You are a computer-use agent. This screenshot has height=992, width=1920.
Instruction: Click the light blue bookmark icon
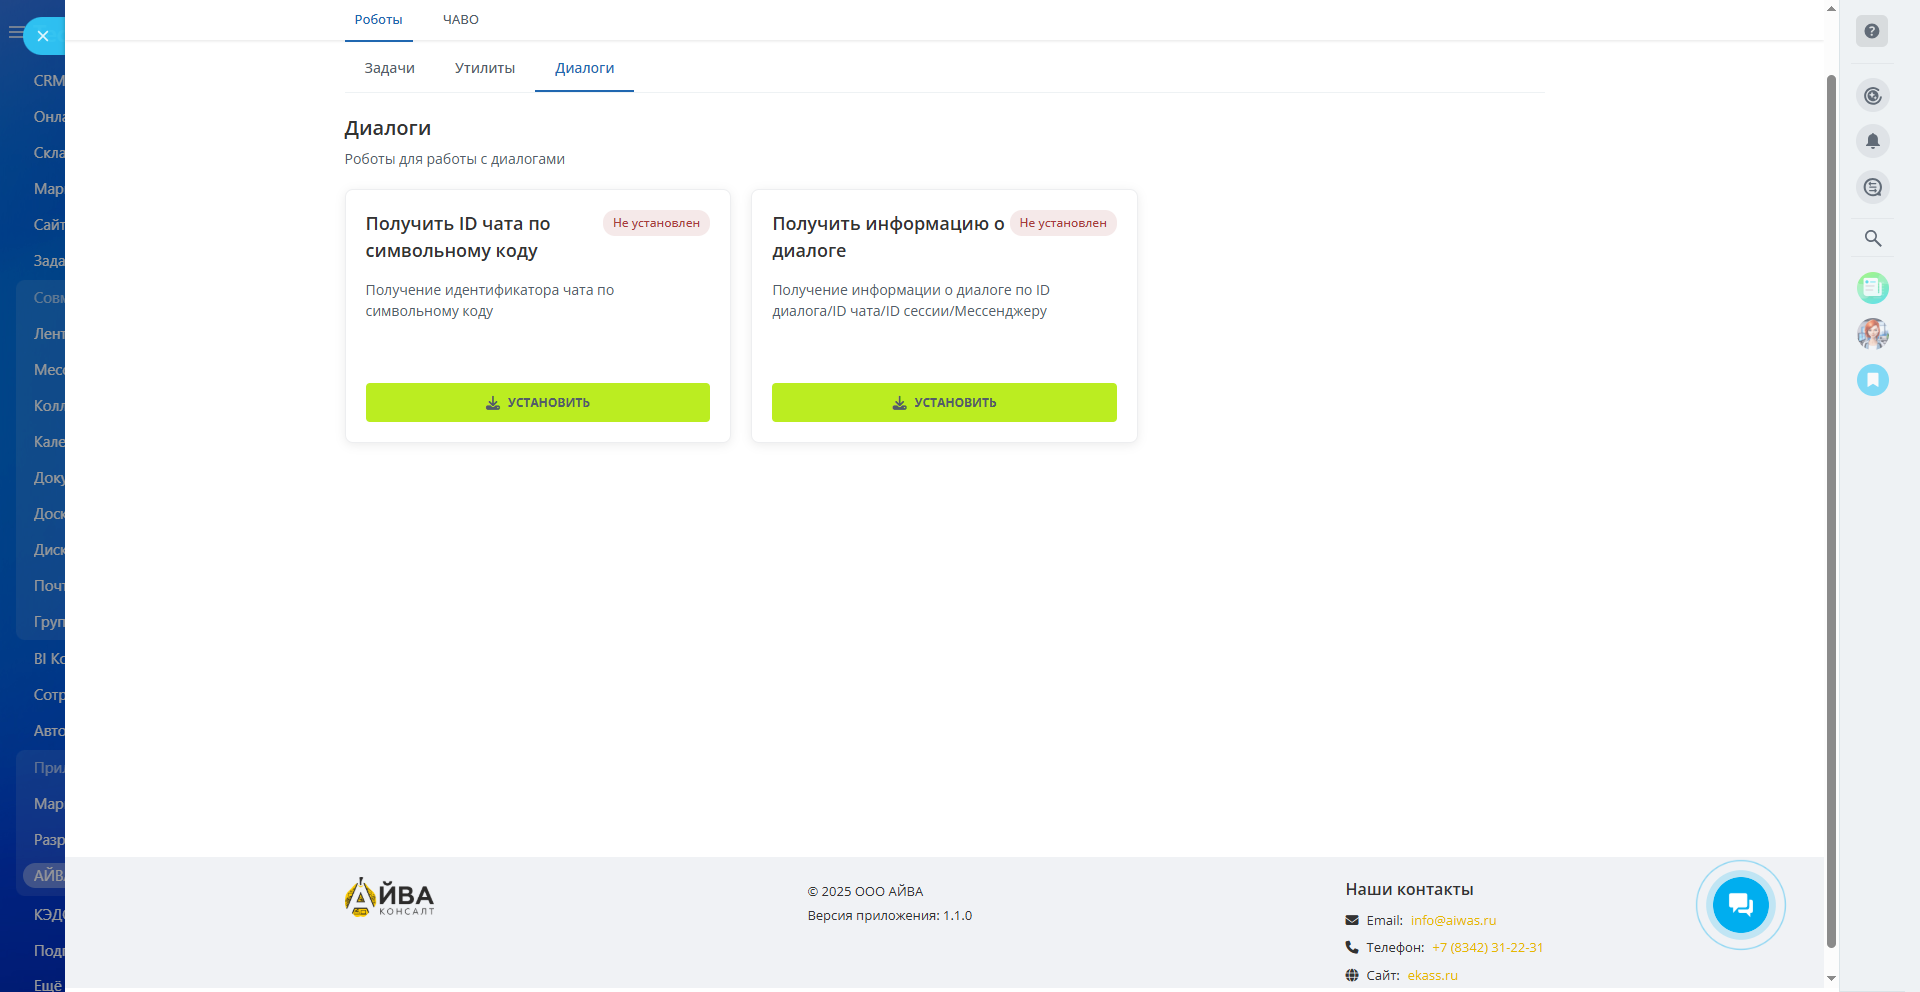(x=1873, y=380)
